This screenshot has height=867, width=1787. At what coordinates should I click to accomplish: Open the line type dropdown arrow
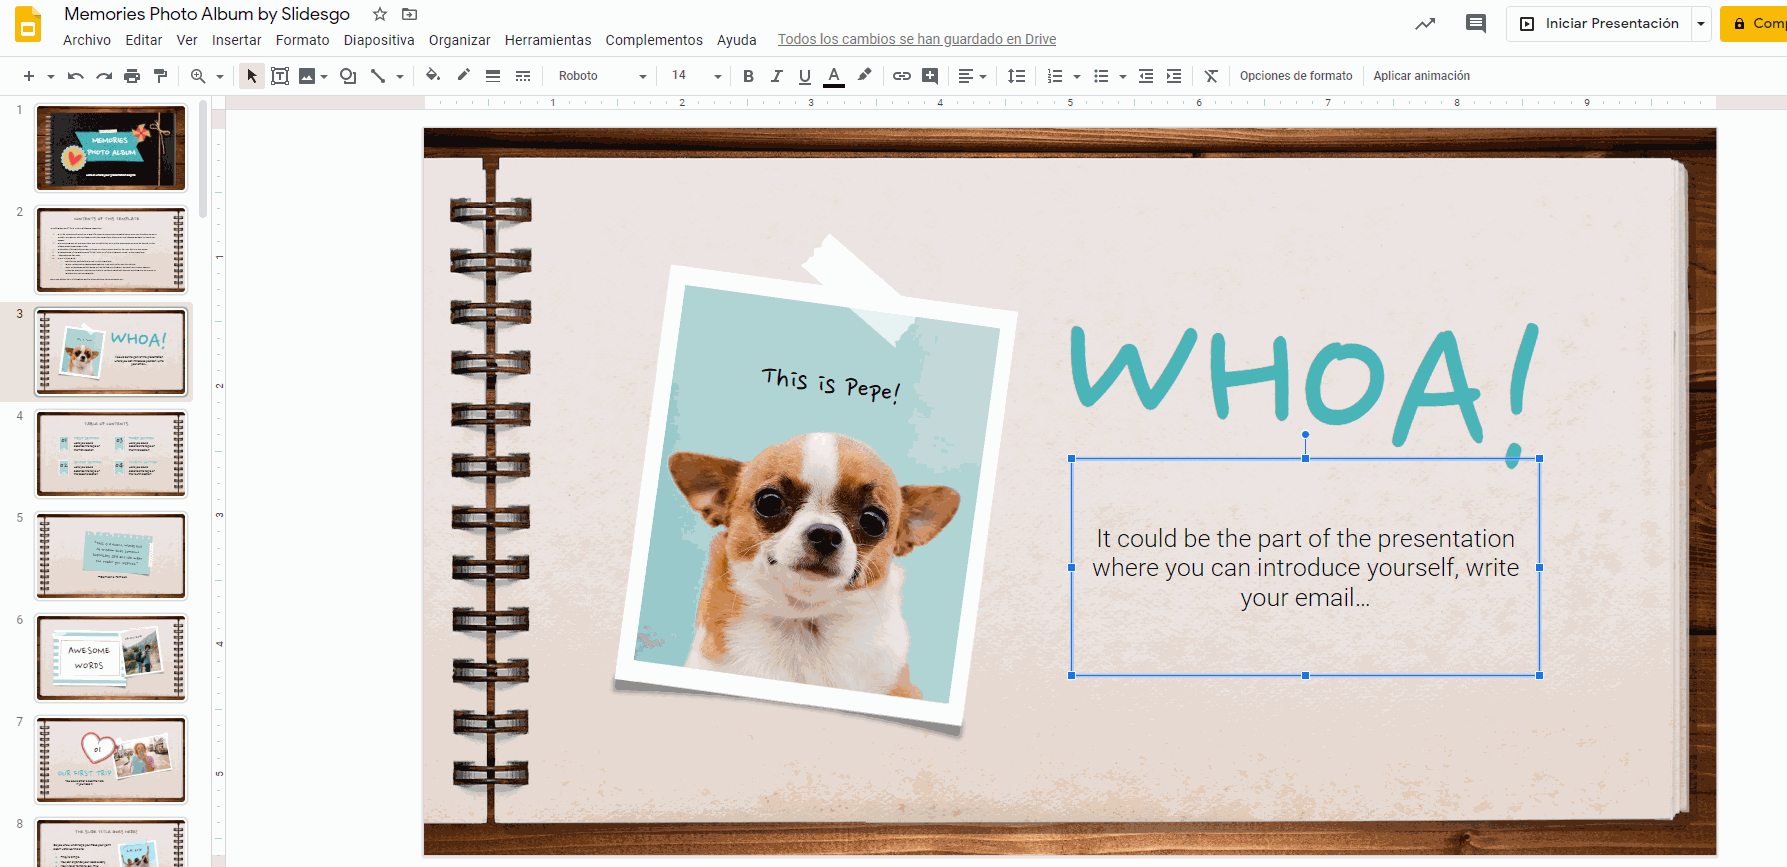coord(400,76)
